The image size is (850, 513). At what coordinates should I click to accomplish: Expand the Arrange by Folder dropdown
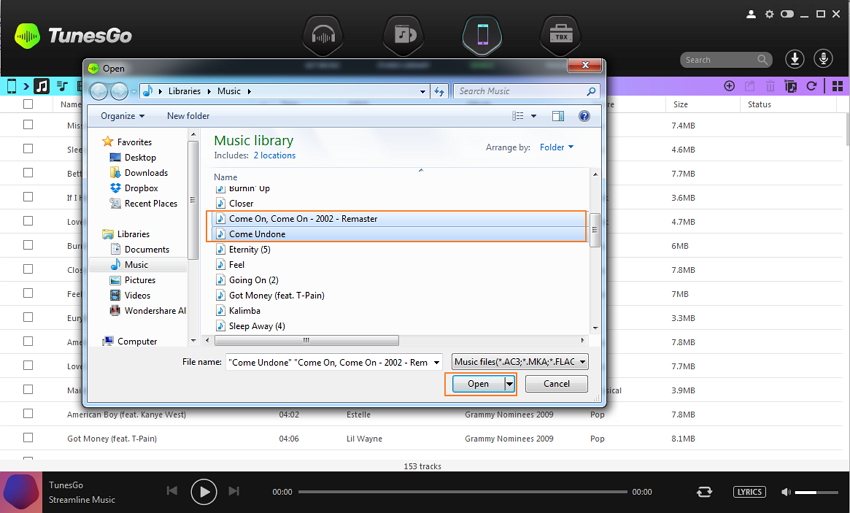point(557,147)
